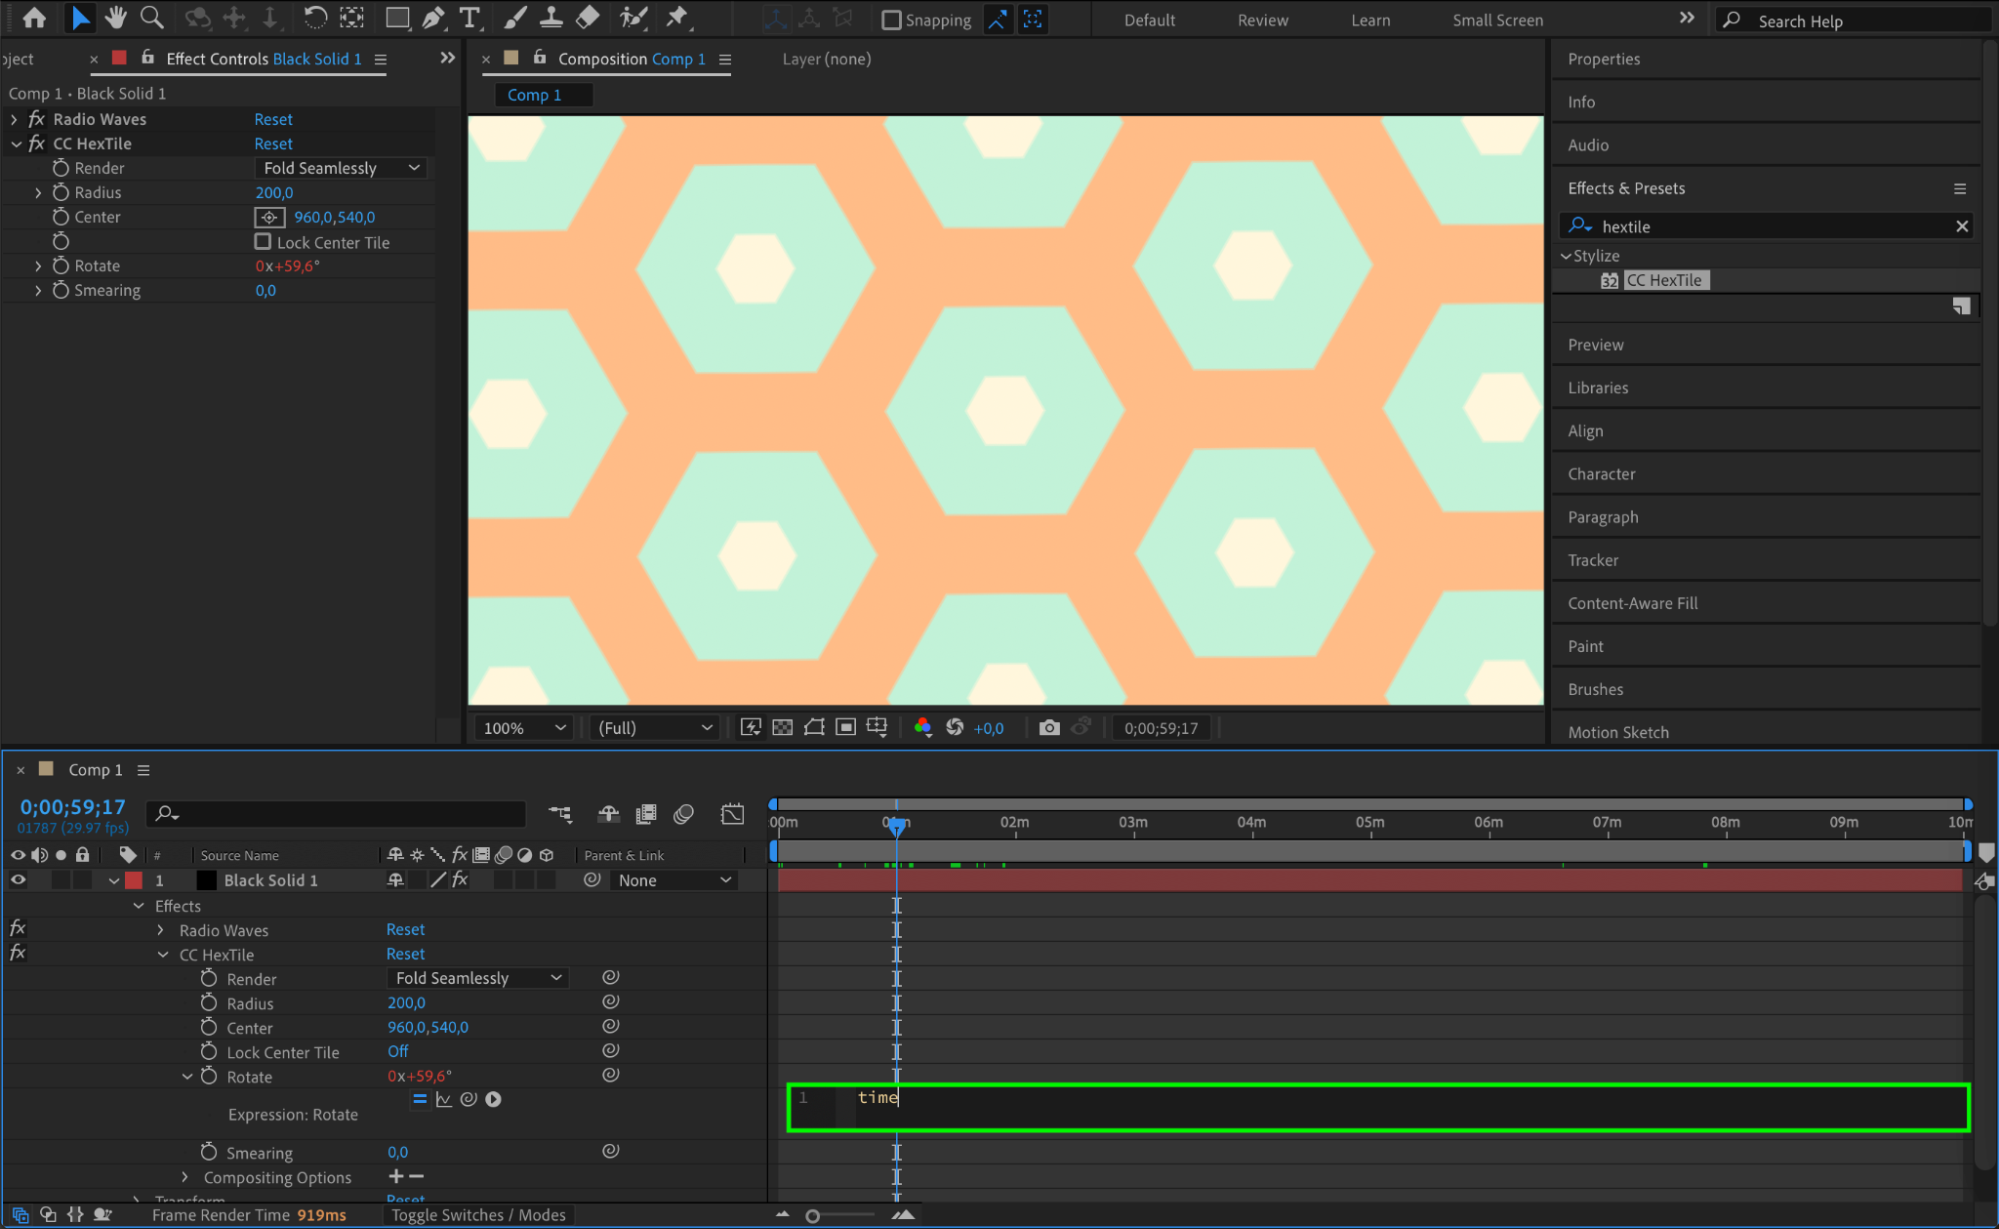Open the Fold Seamlessly Render dropdown

pyautogui.click(x=341, y=168)
